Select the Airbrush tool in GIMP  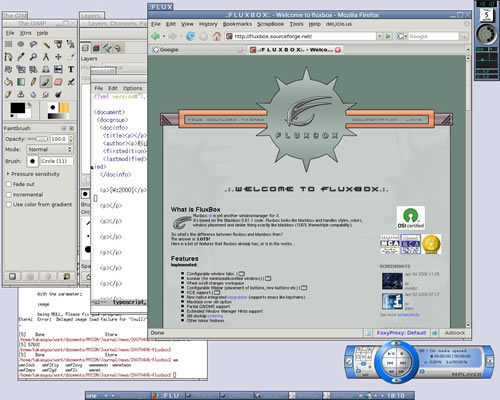[x=70, y=82]
